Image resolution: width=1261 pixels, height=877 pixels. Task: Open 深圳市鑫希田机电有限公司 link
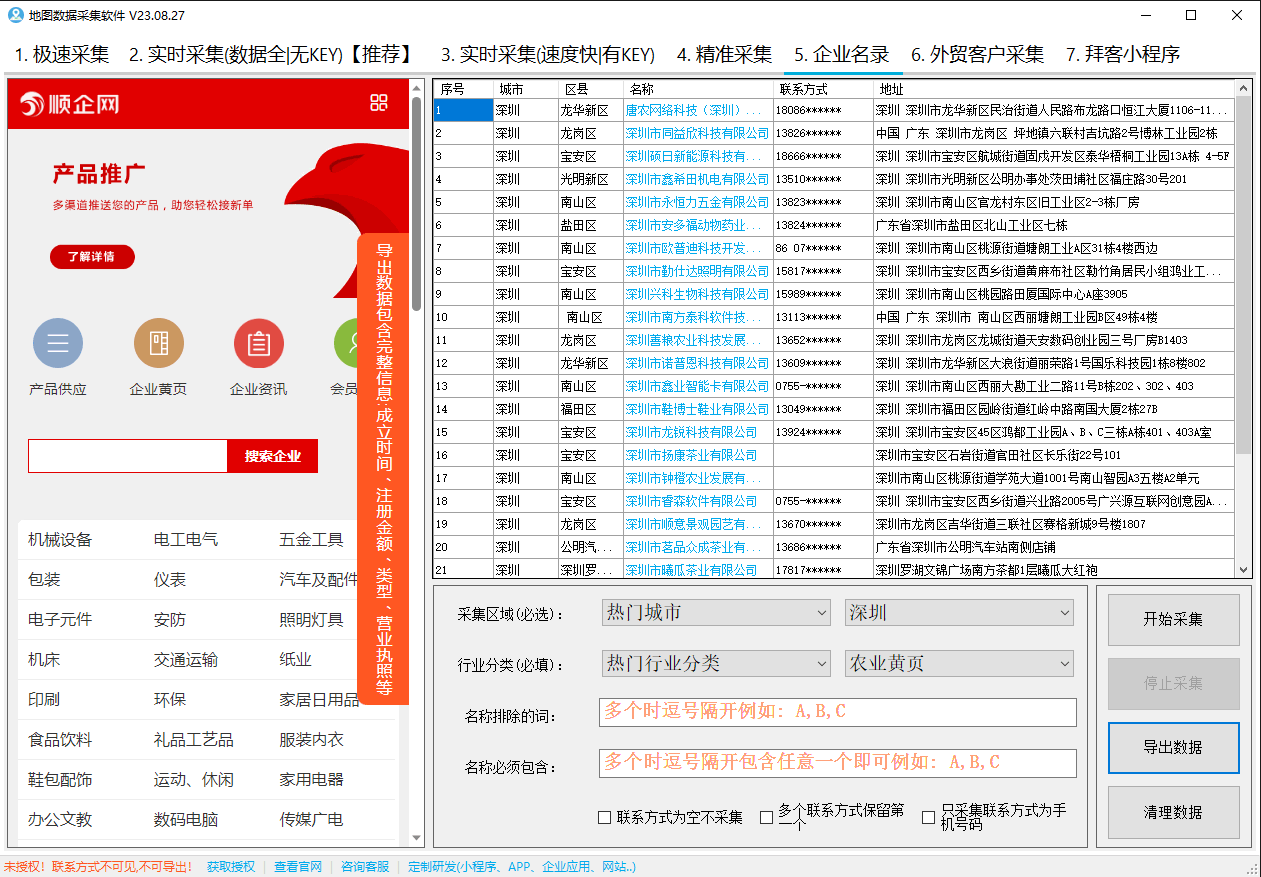[697, 179]
